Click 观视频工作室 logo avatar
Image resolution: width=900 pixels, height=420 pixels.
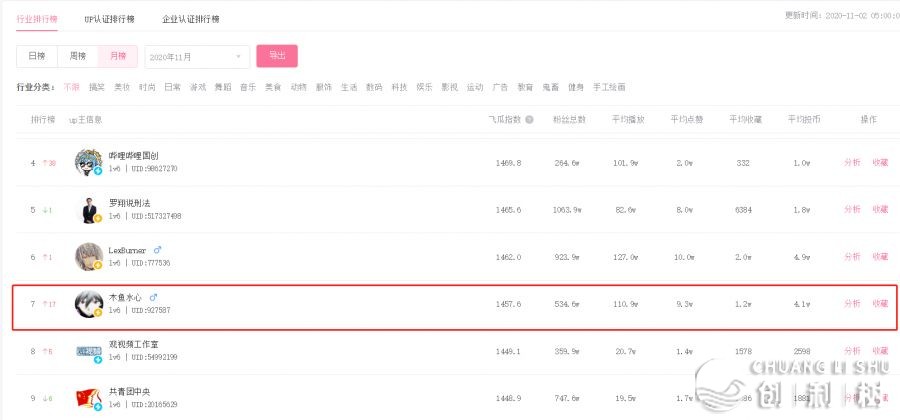(88, 351)
